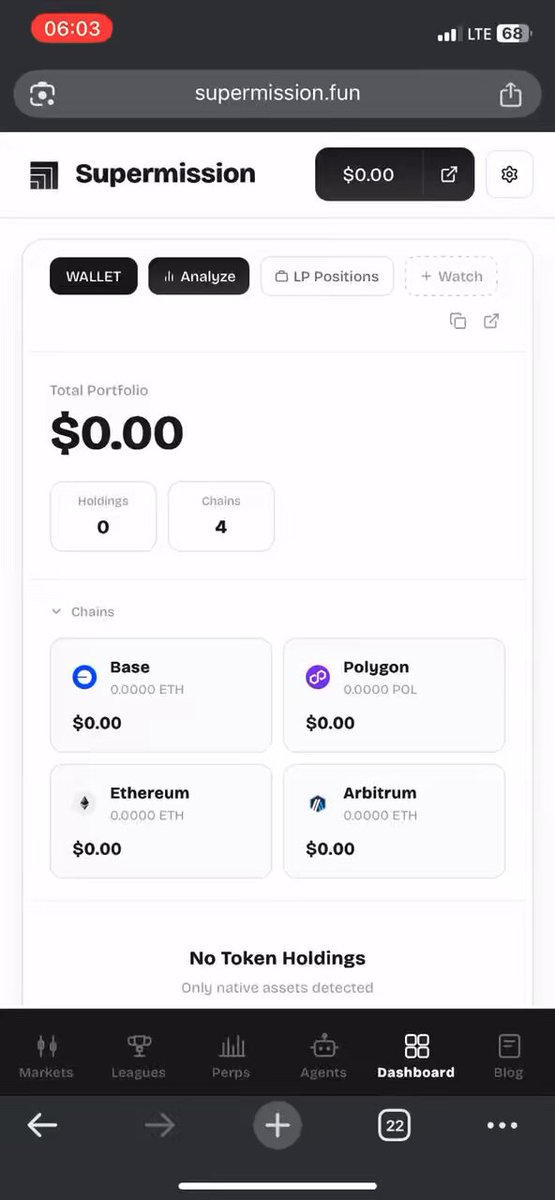Select the Base chain card

(x=161, y=695)
